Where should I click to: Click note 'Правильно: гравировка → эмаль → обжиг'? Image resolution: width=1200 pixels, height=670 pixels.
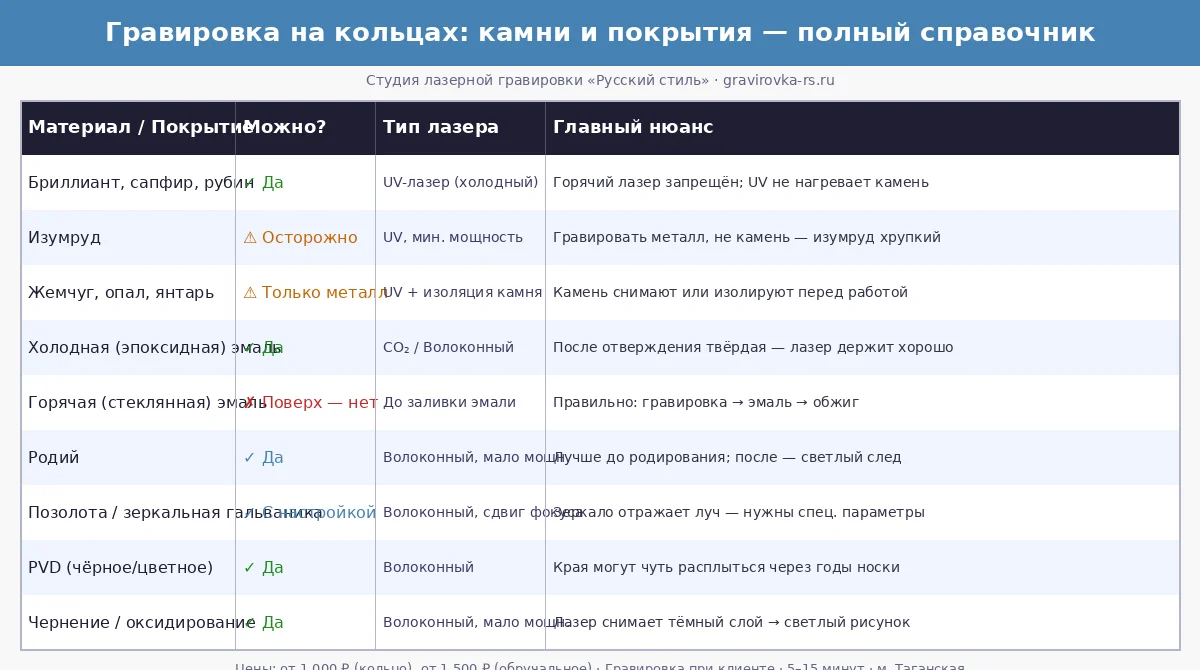click(x=706, y=403)
